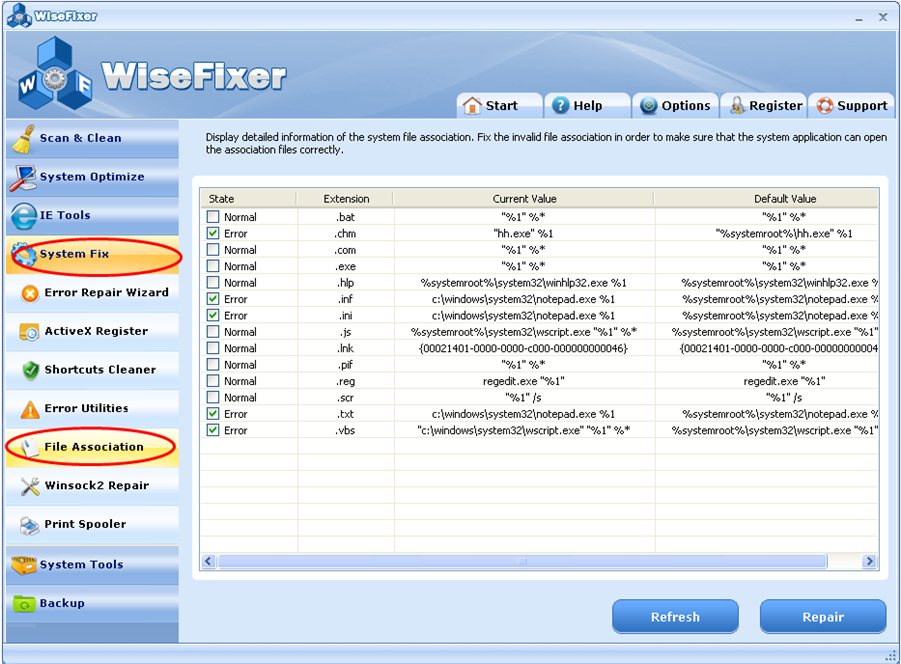This screenshot has height=664, width=901.
Task: Click the ActiveX Register icon
Action: pos(29,332)
